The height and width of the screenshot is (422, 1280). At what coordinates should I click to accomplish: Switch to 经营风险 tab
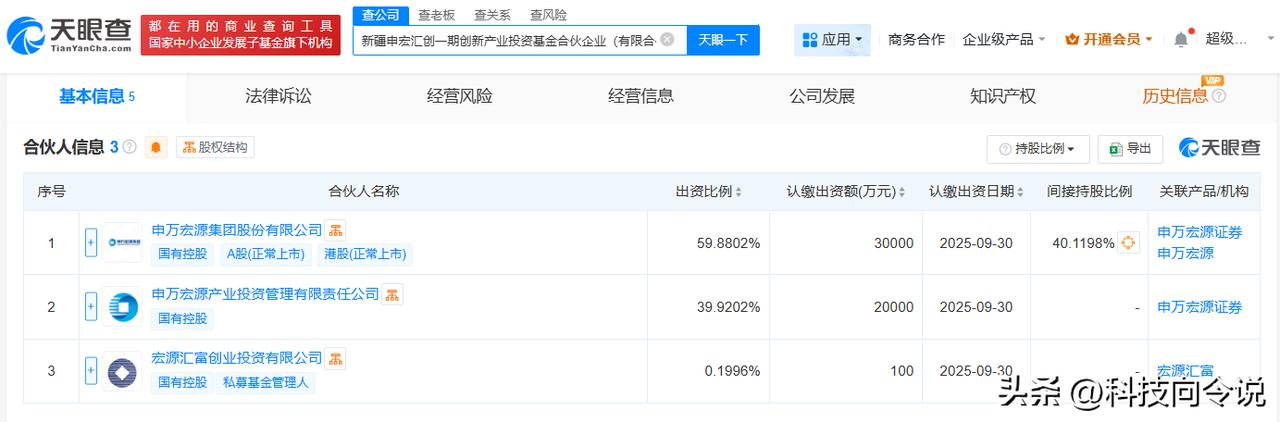(460, 96)
